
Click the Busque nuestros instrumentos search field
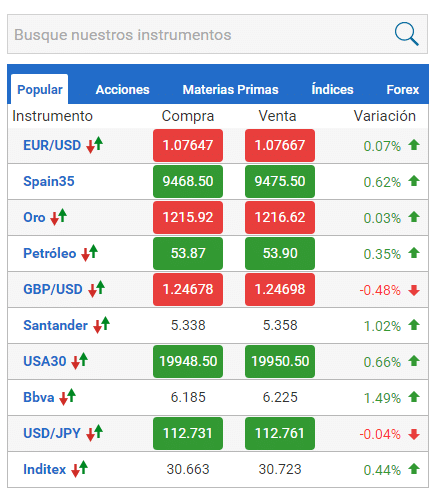point(217,34)
